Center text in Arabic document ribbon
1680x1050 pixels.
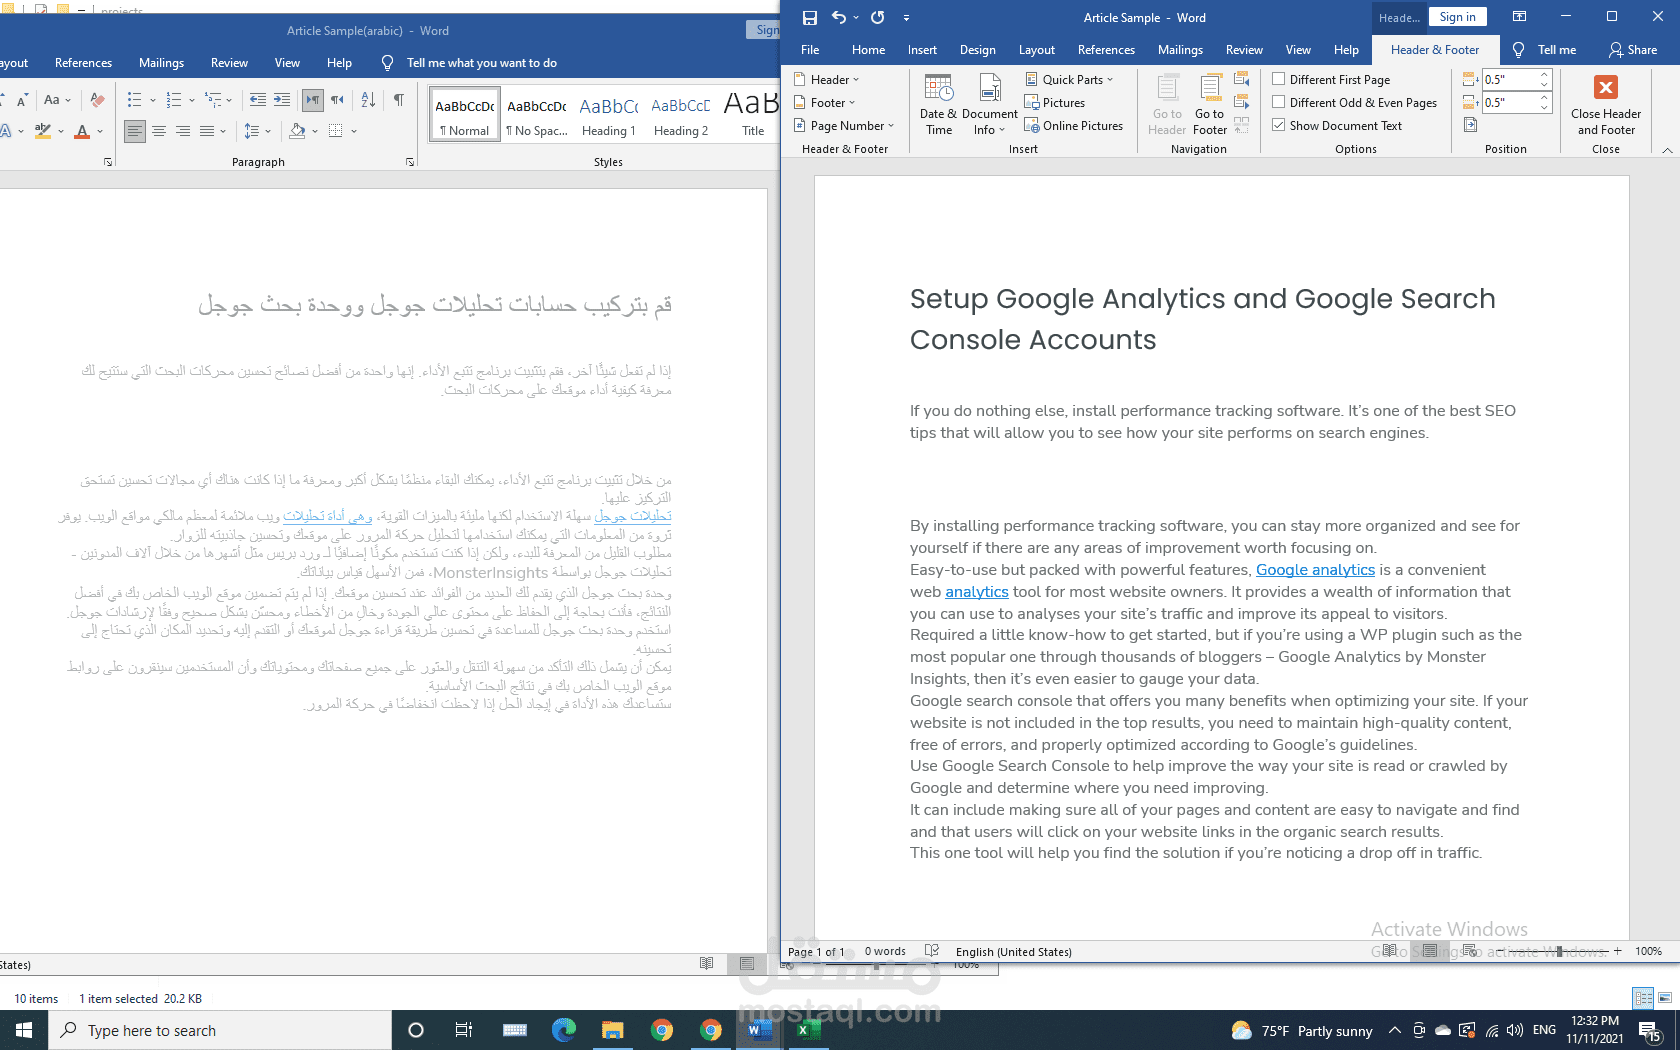pos(159,130)
